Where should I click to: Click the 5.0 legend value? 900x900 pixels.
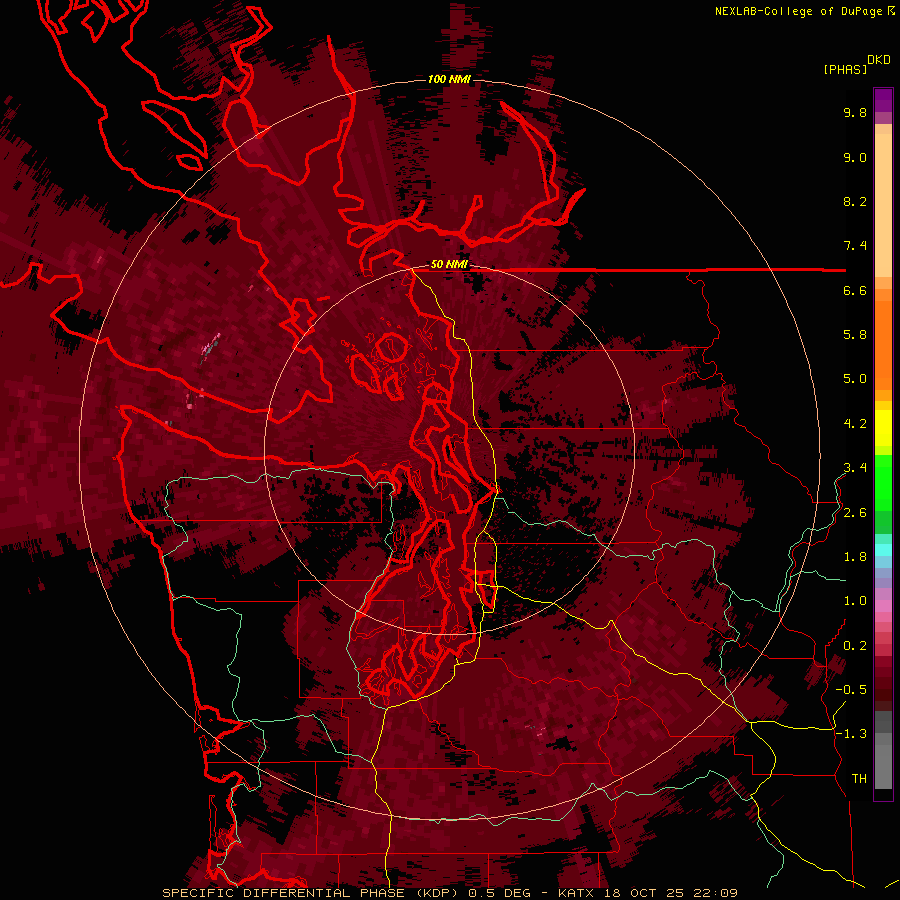855,379
